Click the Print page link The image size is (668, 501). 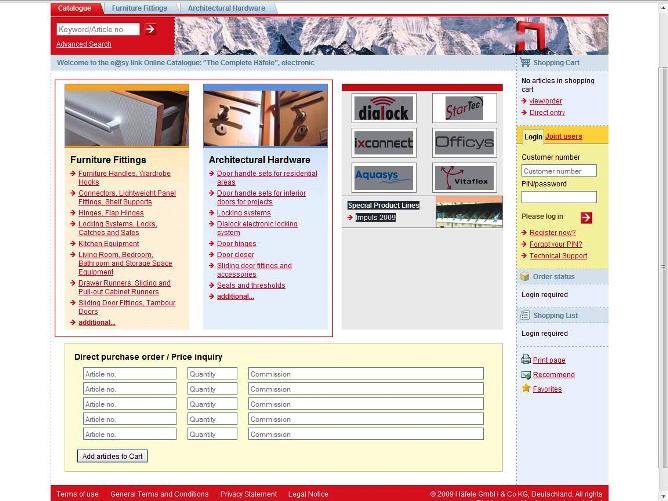[x=549, y=360]
